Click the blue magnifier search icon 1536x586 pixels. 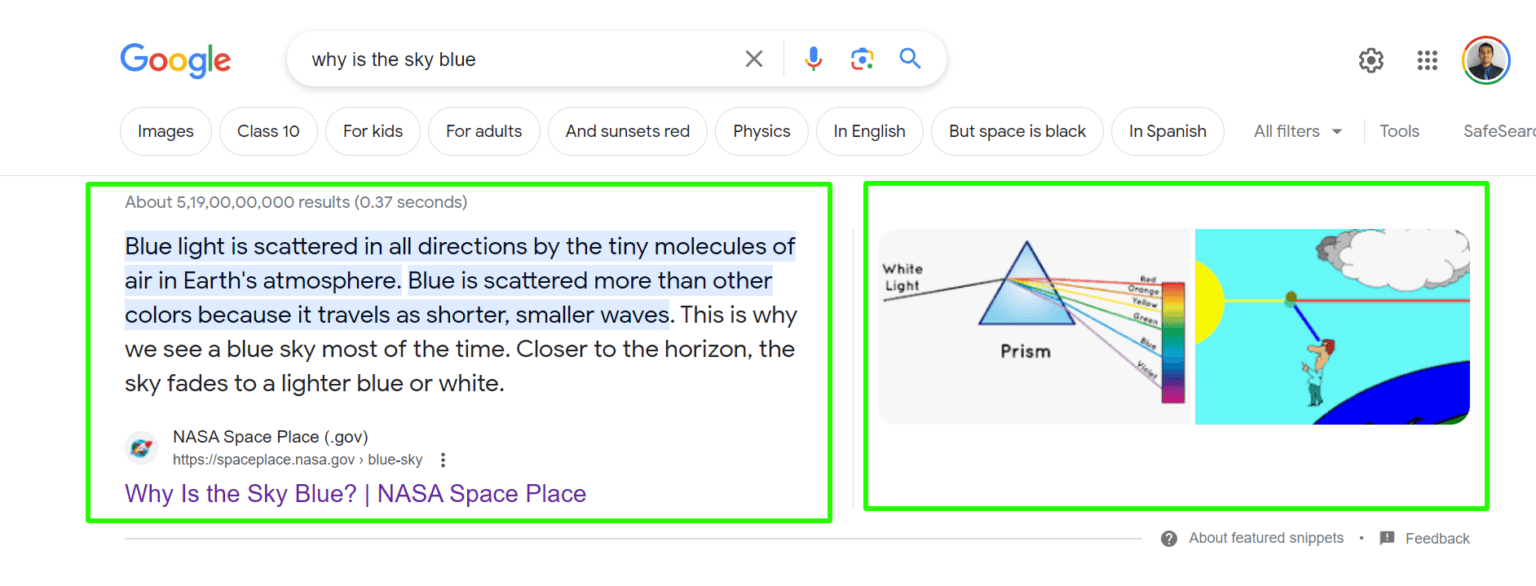910,59
